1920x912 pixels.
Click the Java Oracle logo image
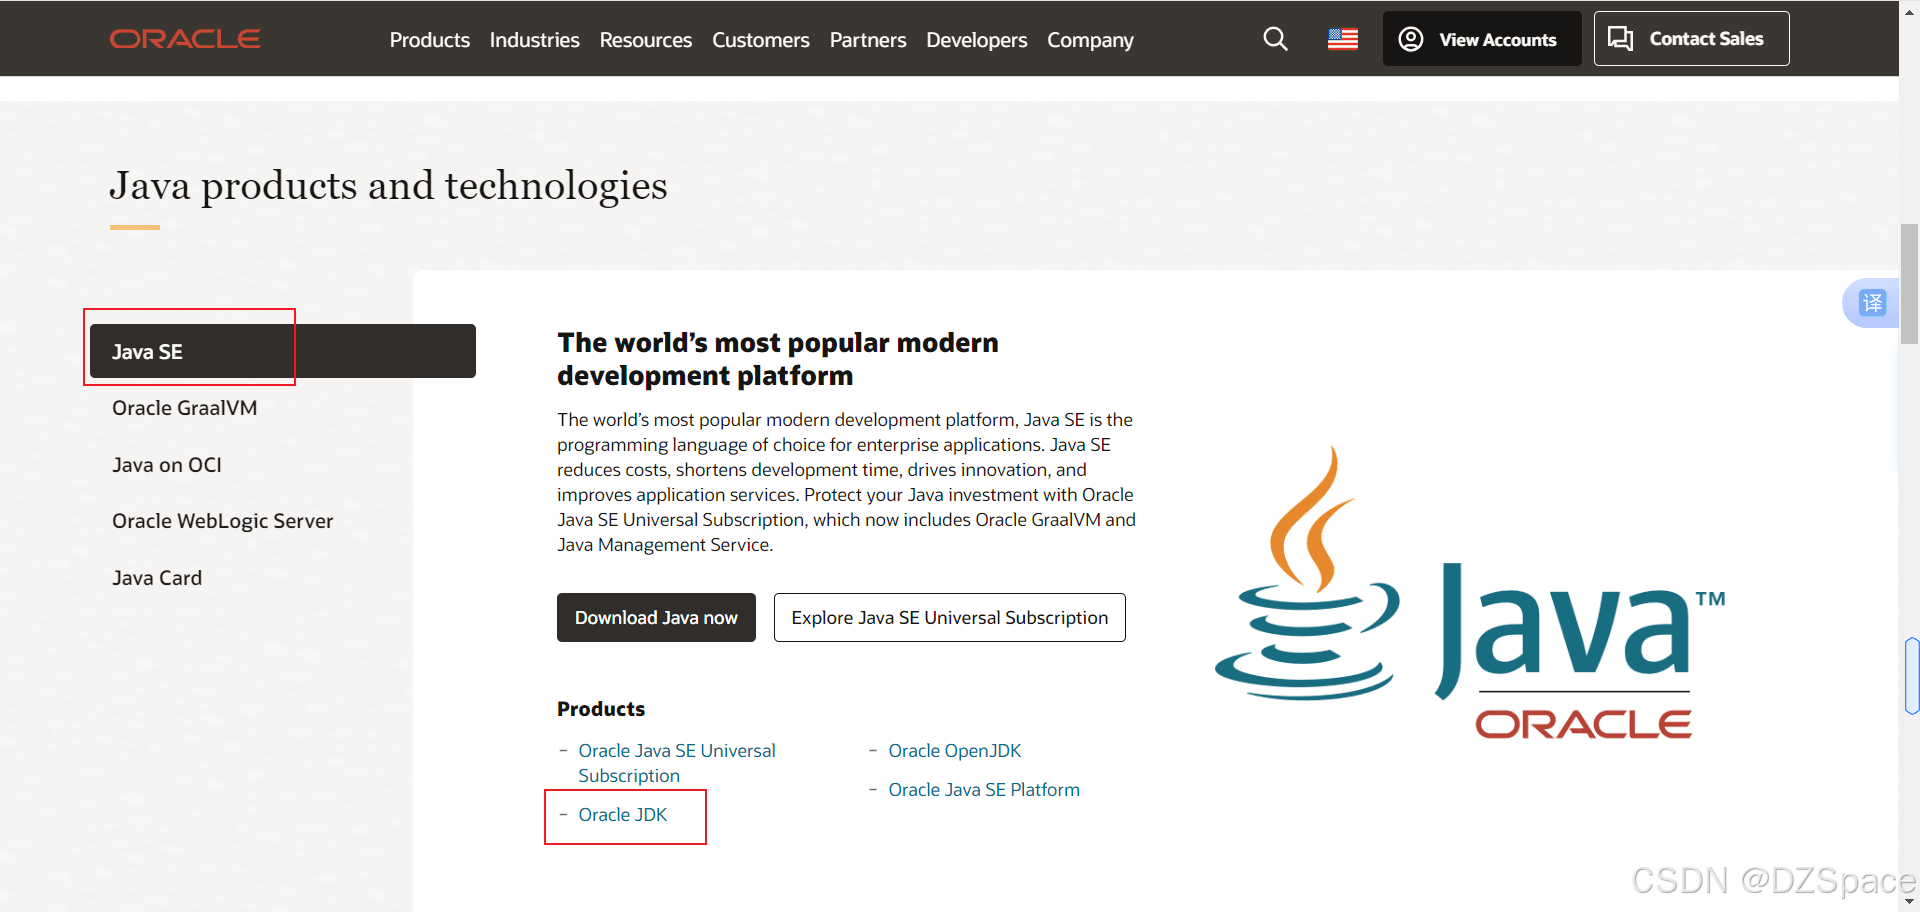coord(1470,592)
